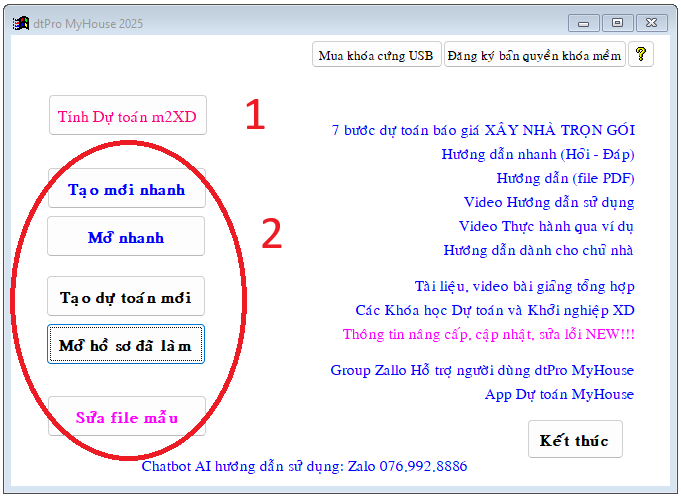Open 'Mở hồ sơ đã làm' button
The height and width of the screenshot is (496, 681).
click(126, 345)
